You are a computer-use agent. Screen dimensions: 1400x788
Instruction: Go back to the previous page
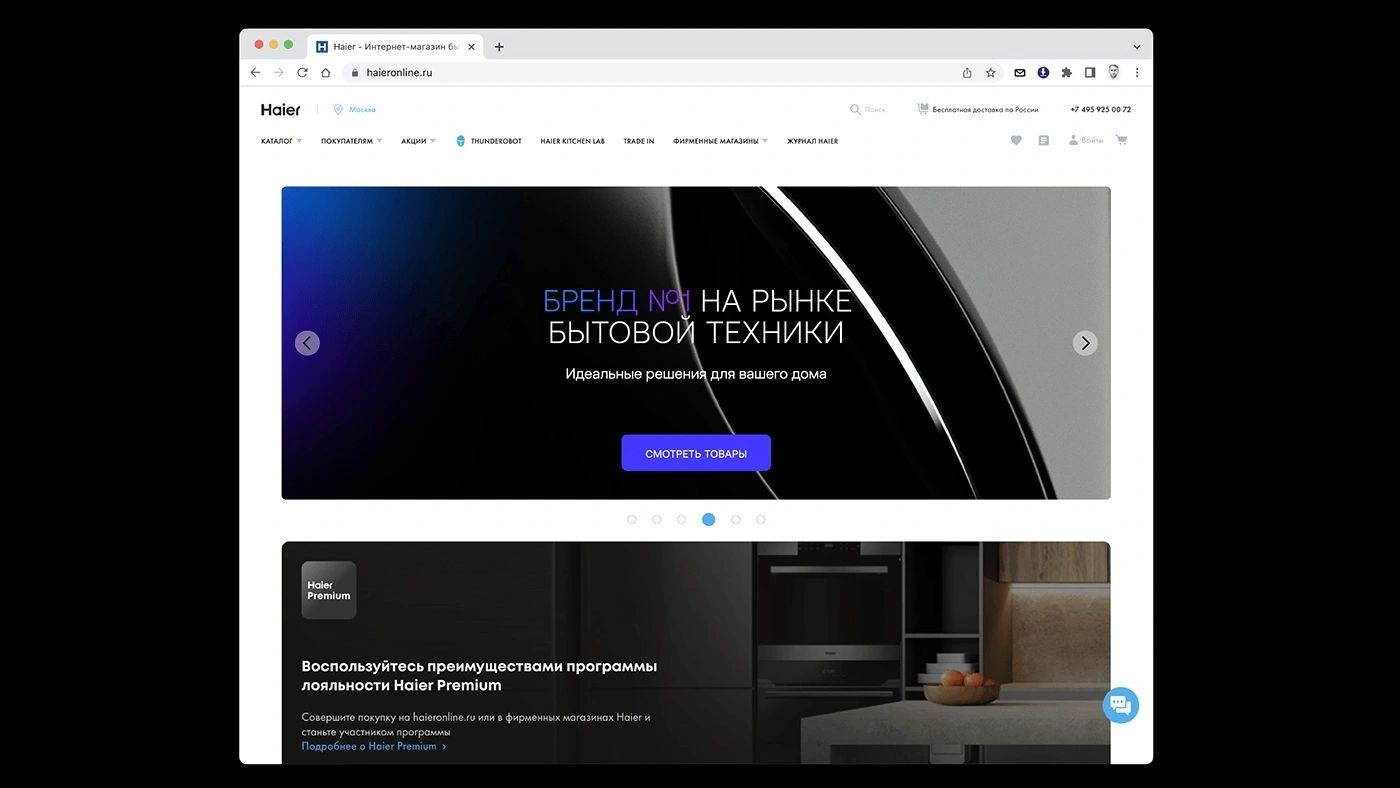255,72
